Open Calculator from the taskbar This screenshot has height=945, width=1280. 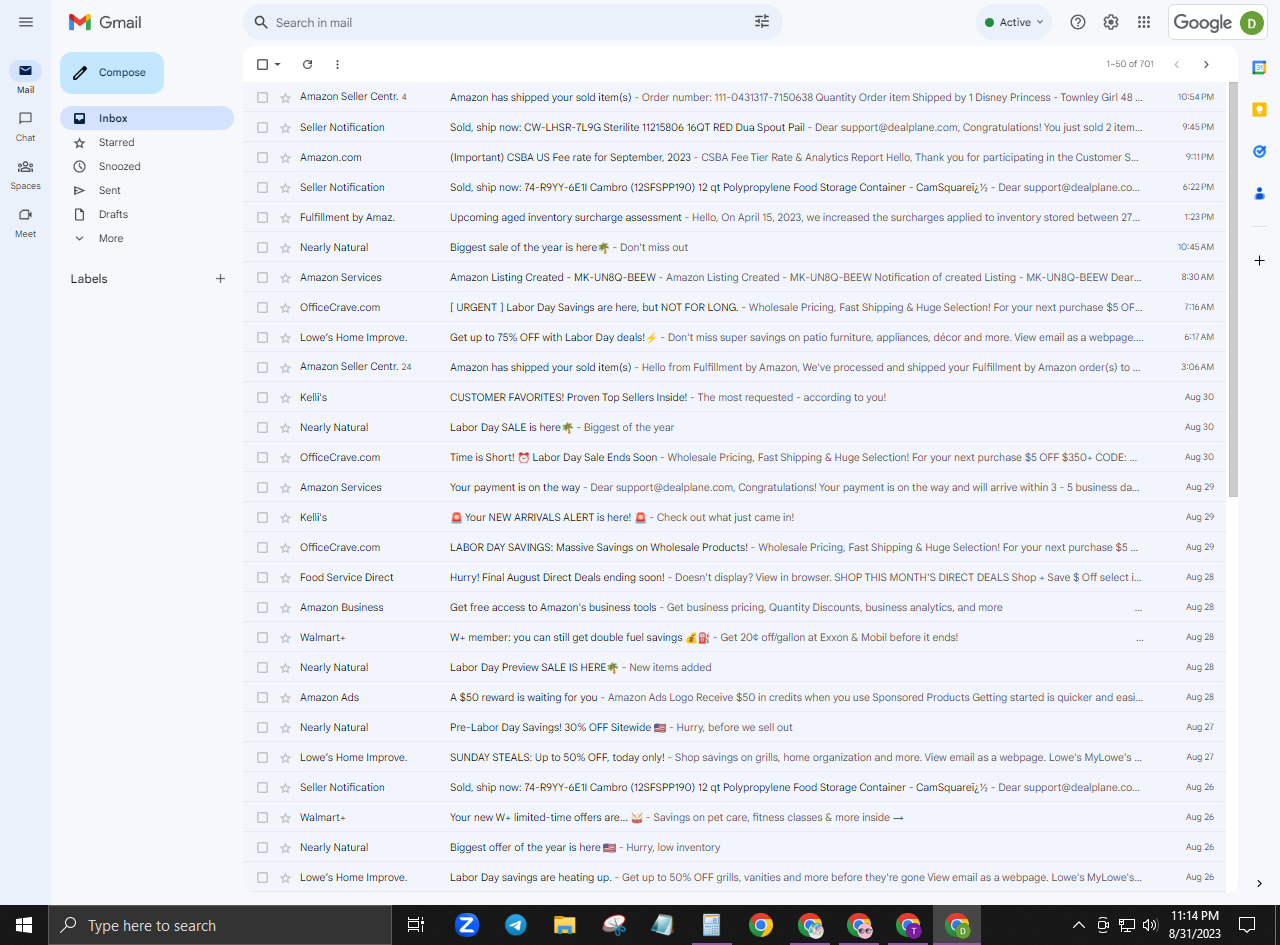click(712, 925)
